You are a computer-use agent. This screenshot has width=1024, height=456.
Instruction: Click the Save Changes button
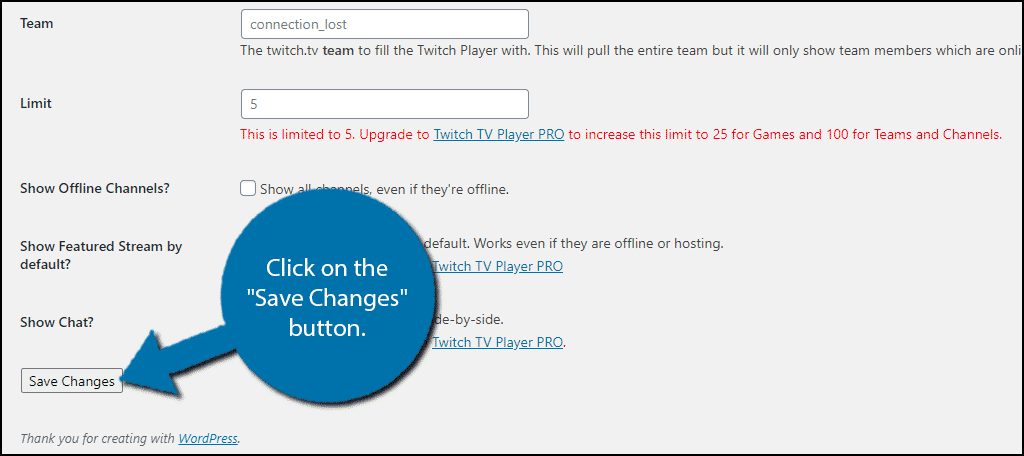click(72, 381)
